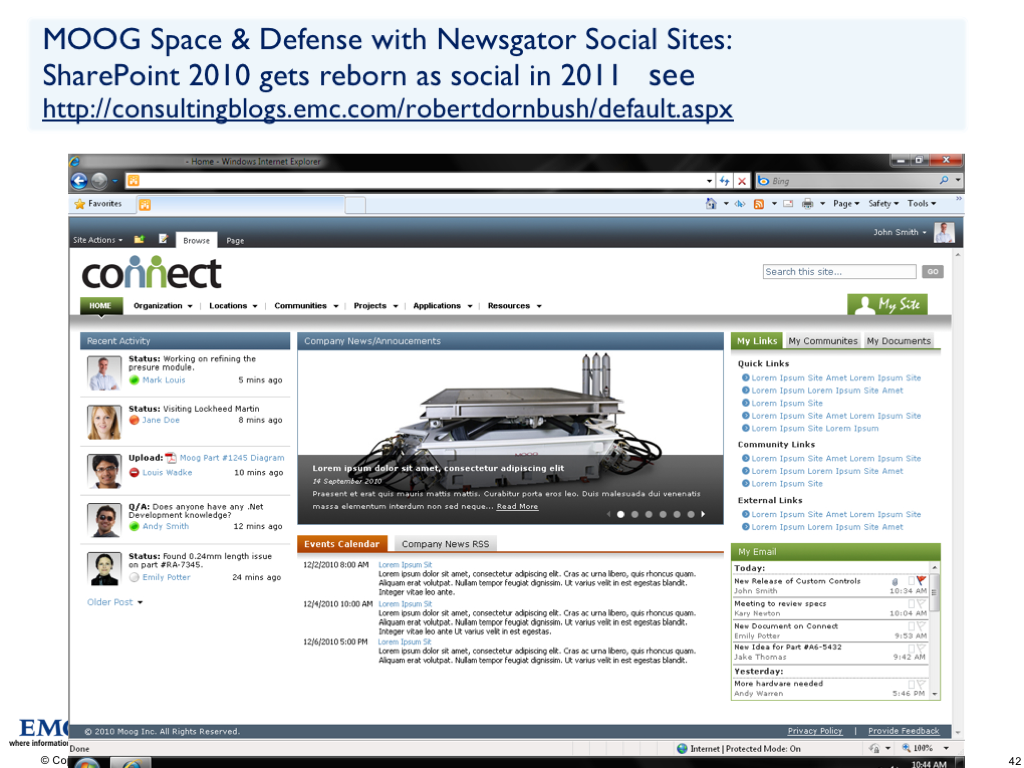Click Jane Doe's avatar photo
Screen dimensions: 1024x768
coord(104,422)
